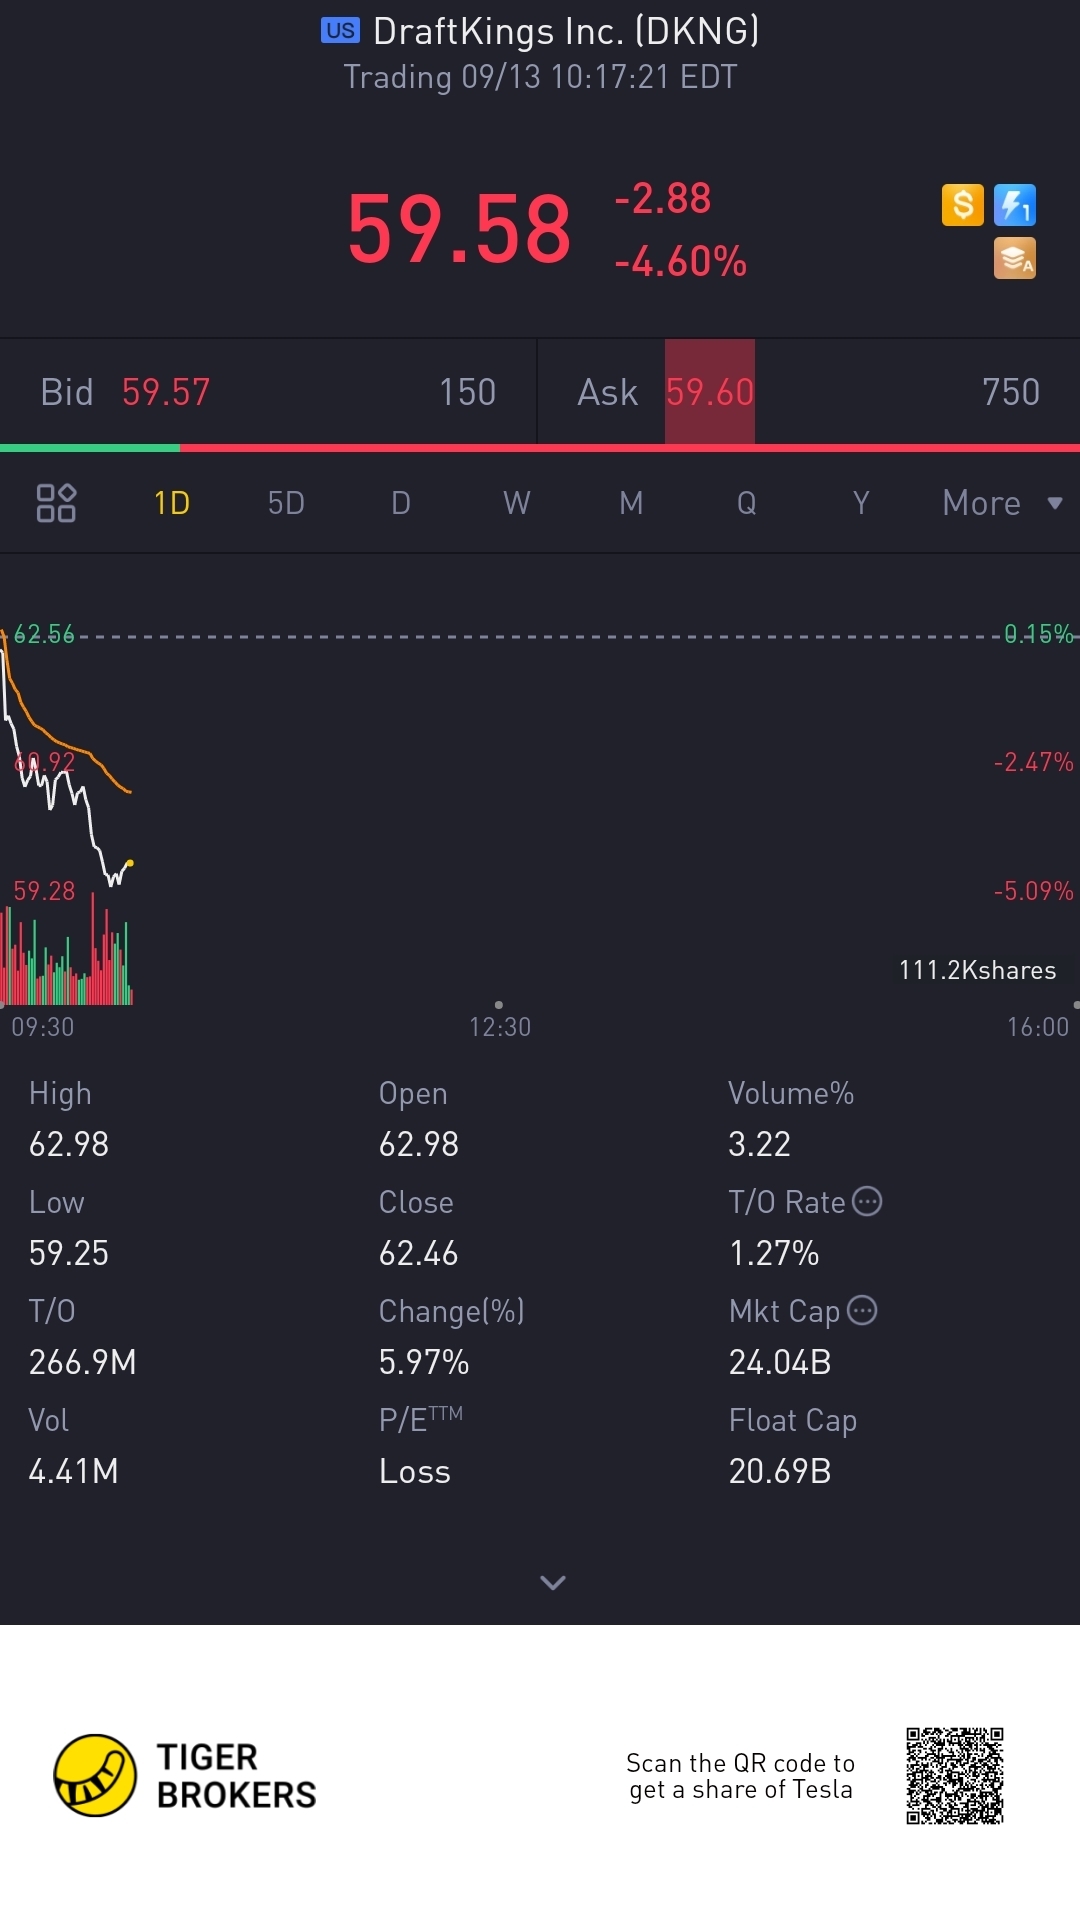Tap the 09:30 time axis label
Screen dimensions: 1080x1927
point(43,1027)
